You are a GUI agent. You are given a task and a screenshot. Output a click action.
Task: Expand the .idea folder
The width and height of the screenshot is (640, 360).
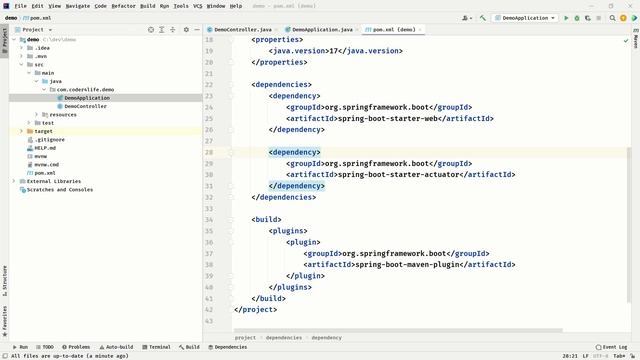pos(21,48)
